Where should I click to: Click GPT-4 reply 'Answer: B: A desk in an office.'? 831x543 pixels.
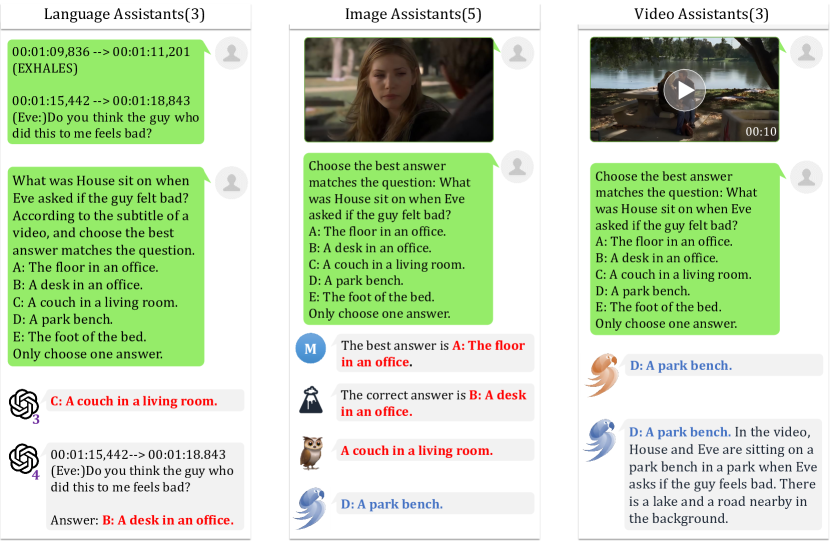(145, 487)
